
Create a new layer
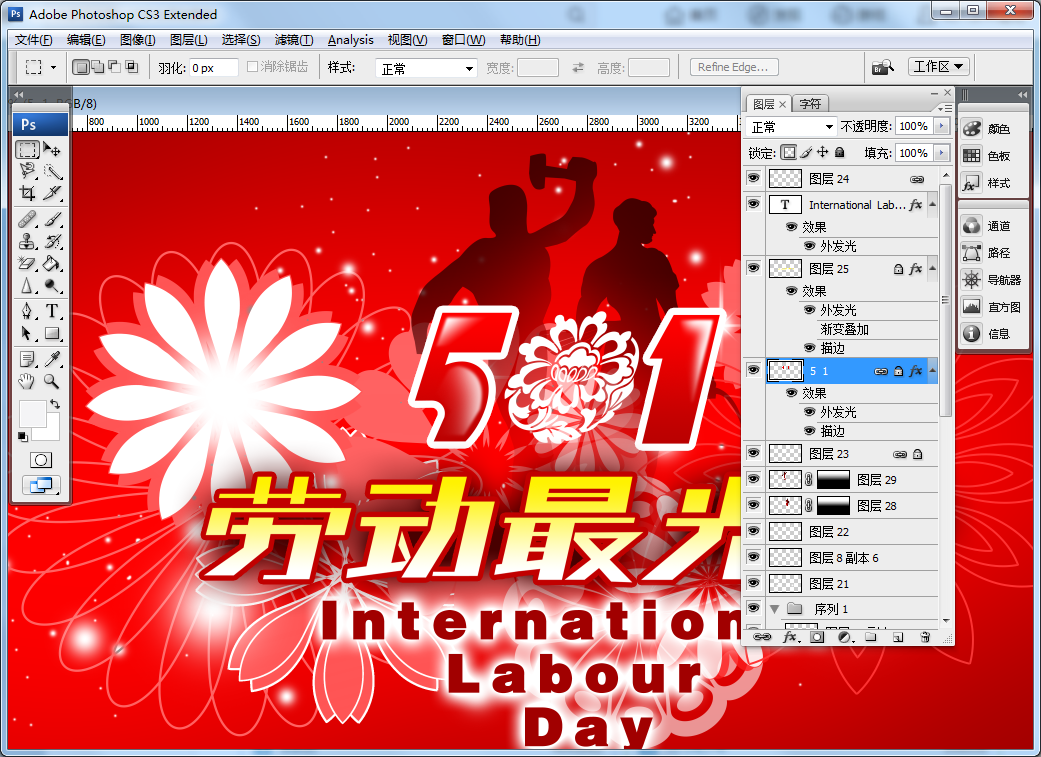(898, 637)
